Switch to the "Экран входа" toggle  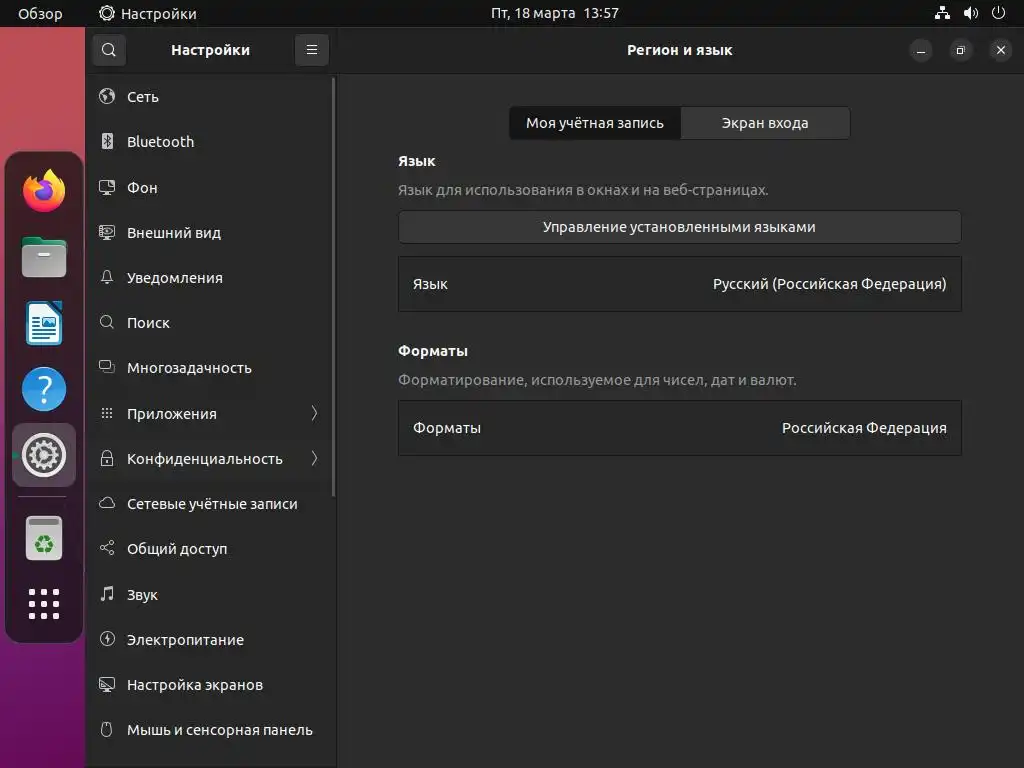pos(765,123)
